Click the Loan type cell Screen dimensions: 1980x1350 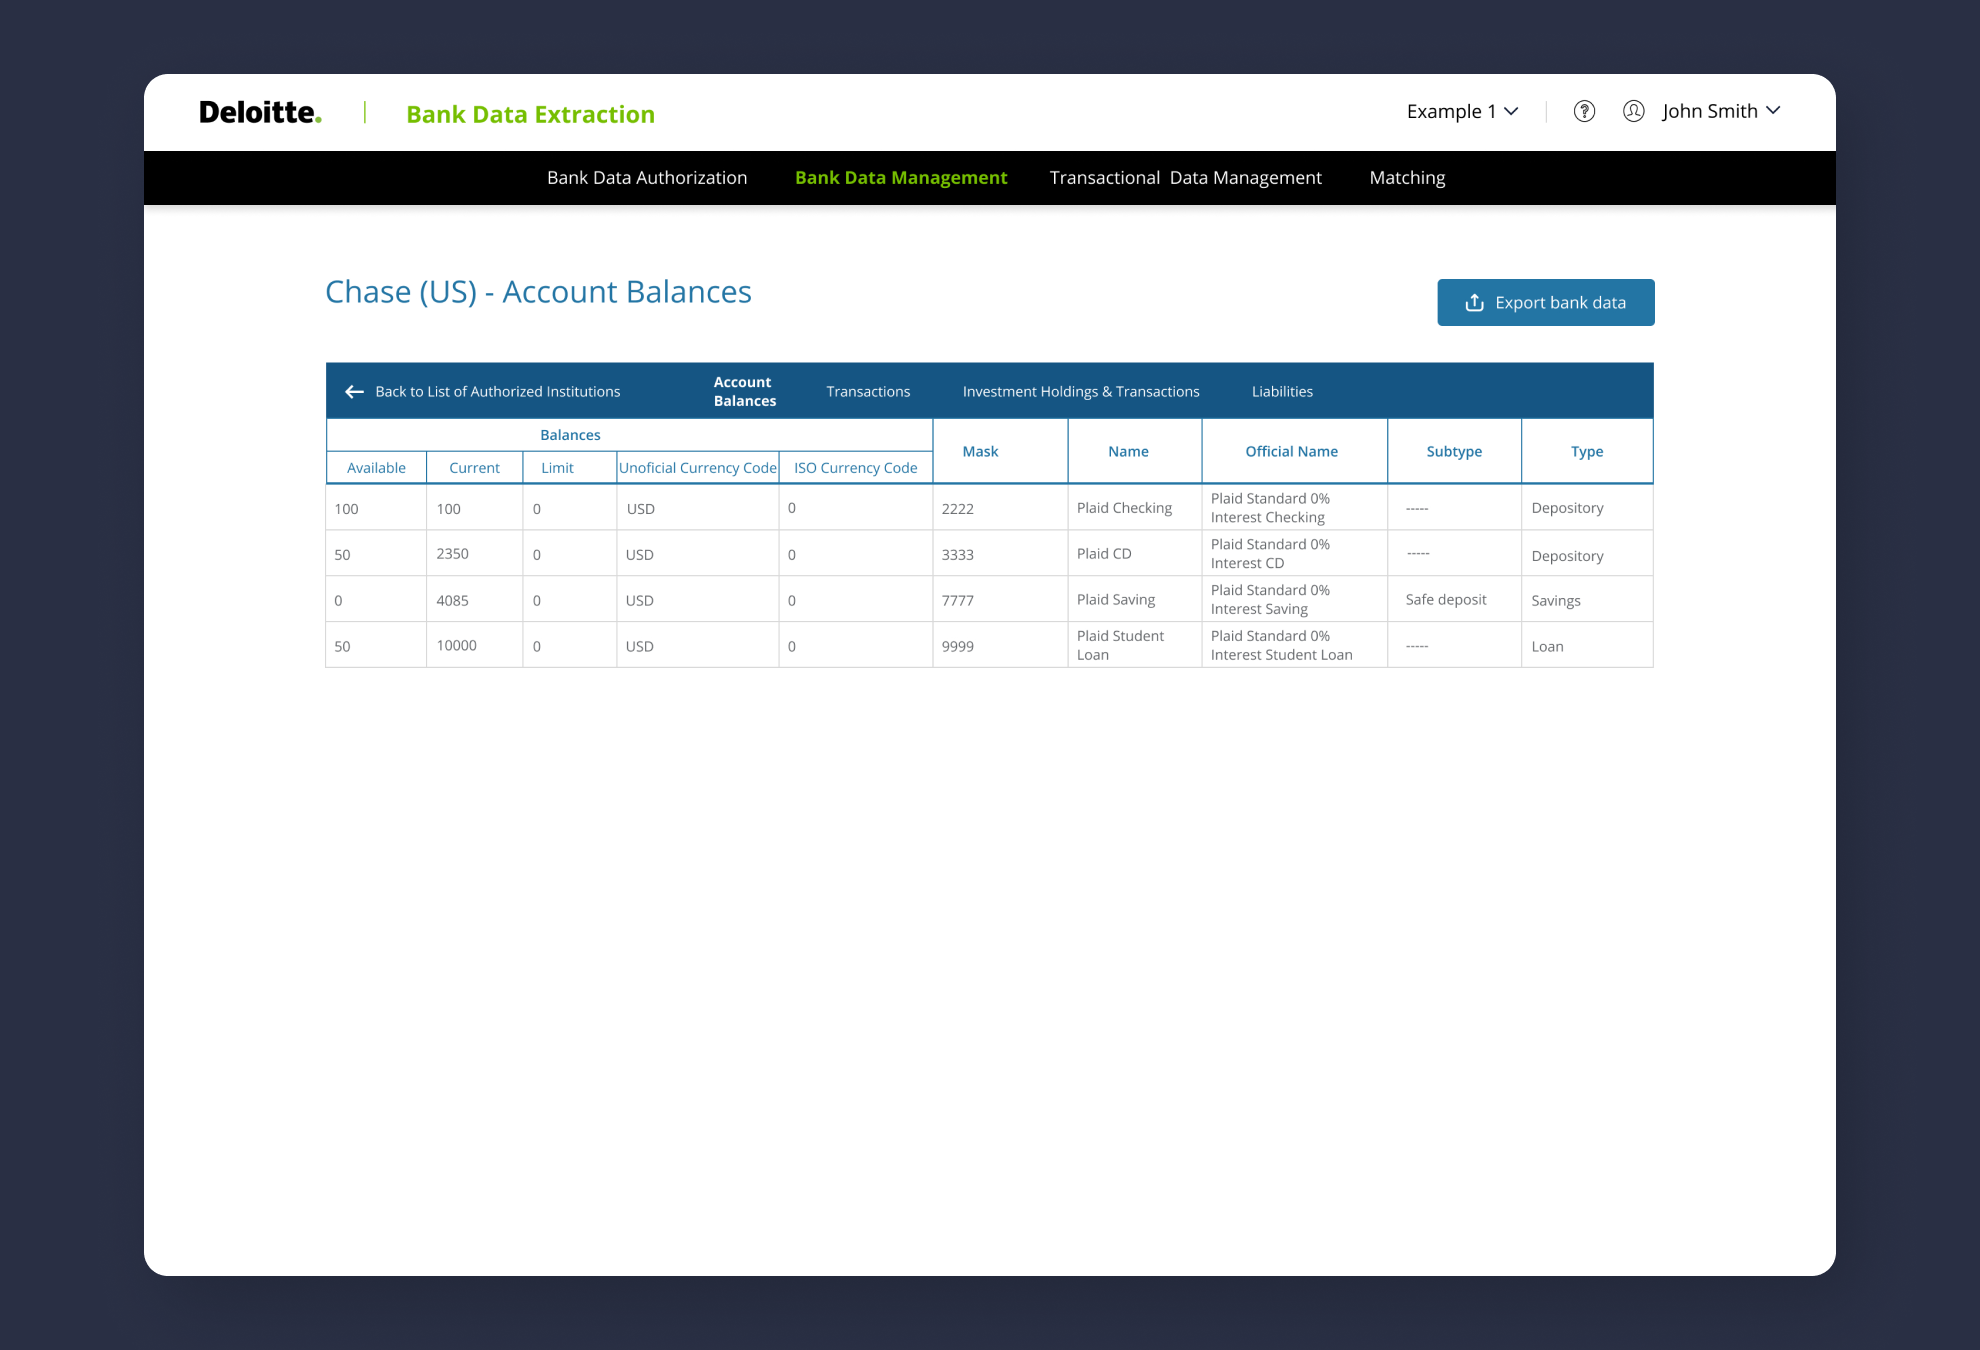(x=1587, y=646)
